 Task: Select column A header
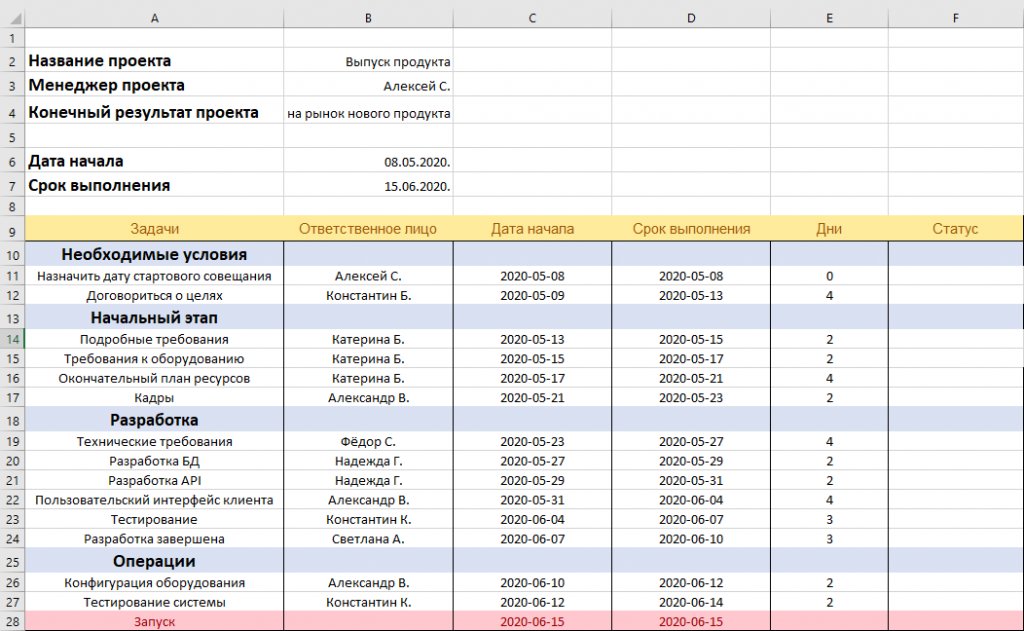click(154, 18)
